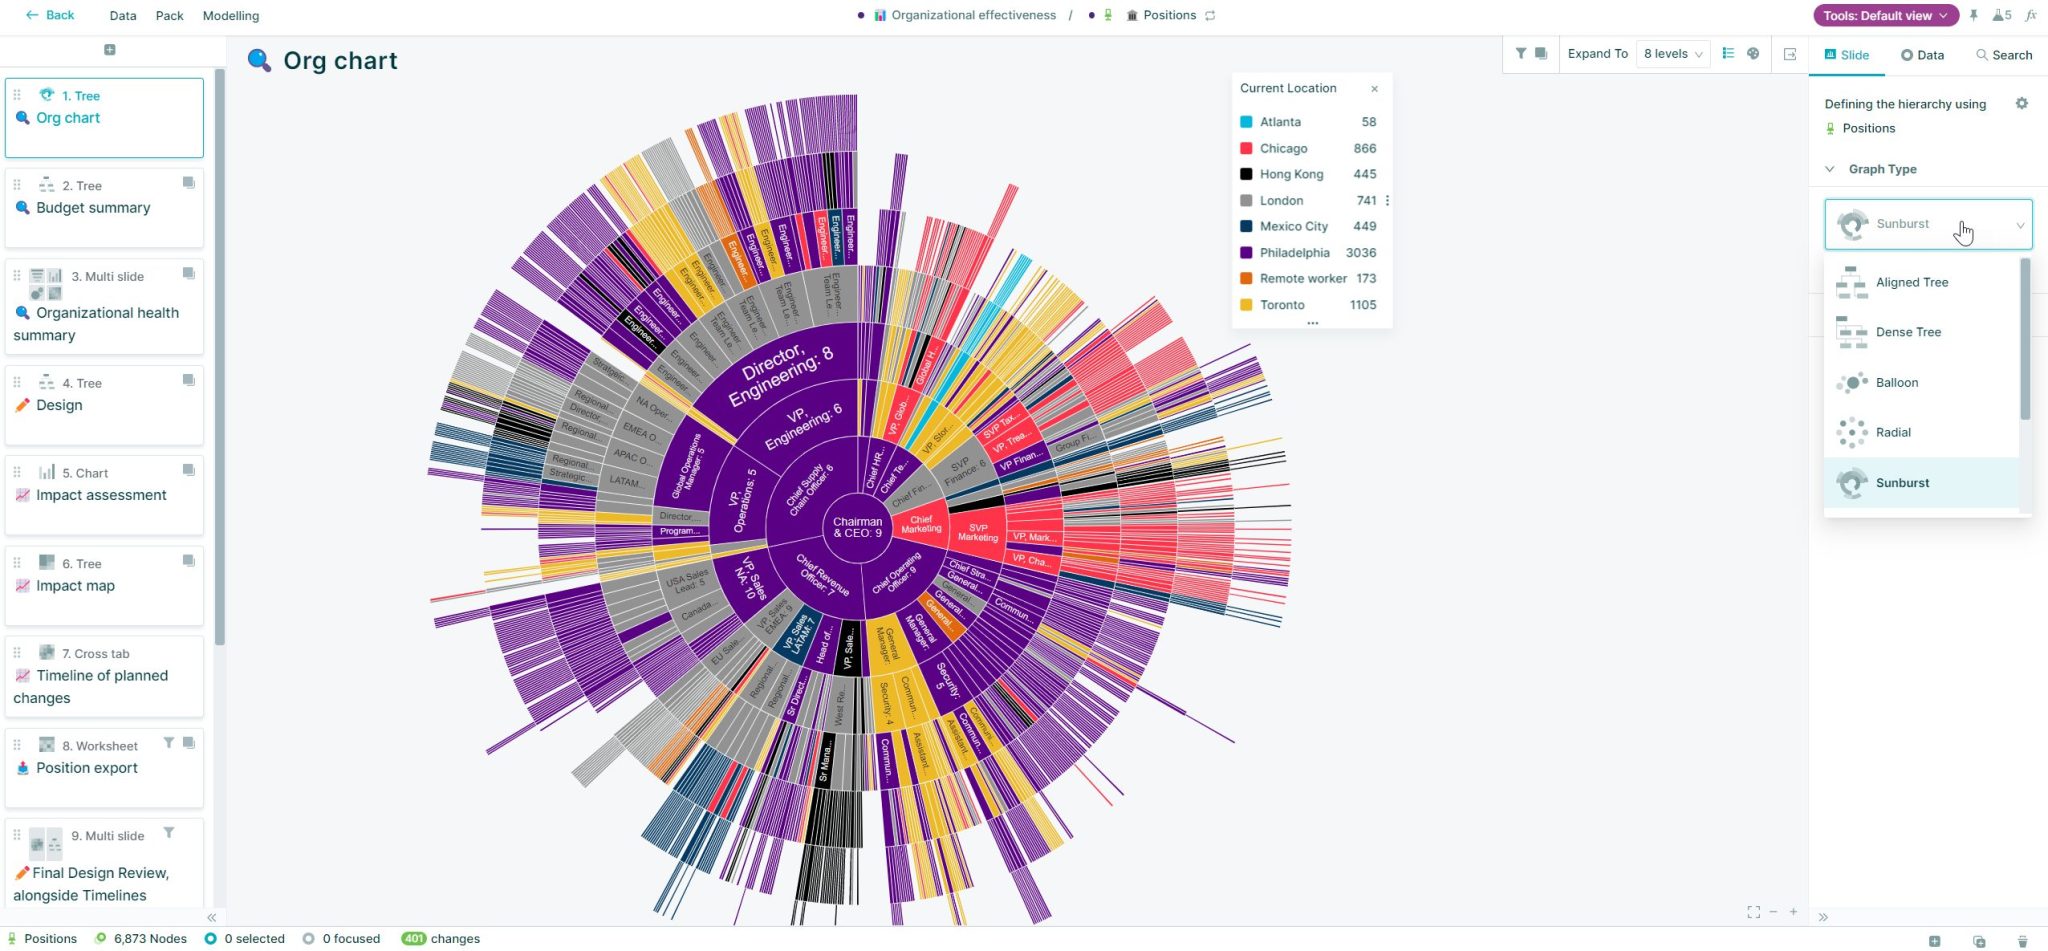Click the Back button
Screen dimensions: 2048x951
(x=50, y=15)
